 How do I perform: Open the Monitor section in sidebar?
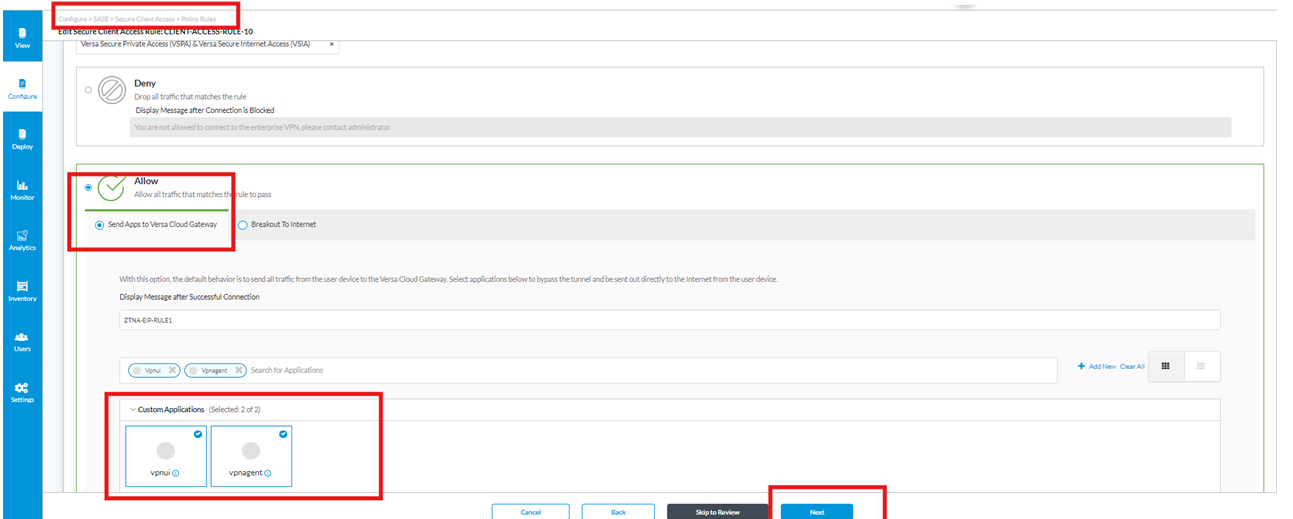pyautogui.click(x=22, y=190)
